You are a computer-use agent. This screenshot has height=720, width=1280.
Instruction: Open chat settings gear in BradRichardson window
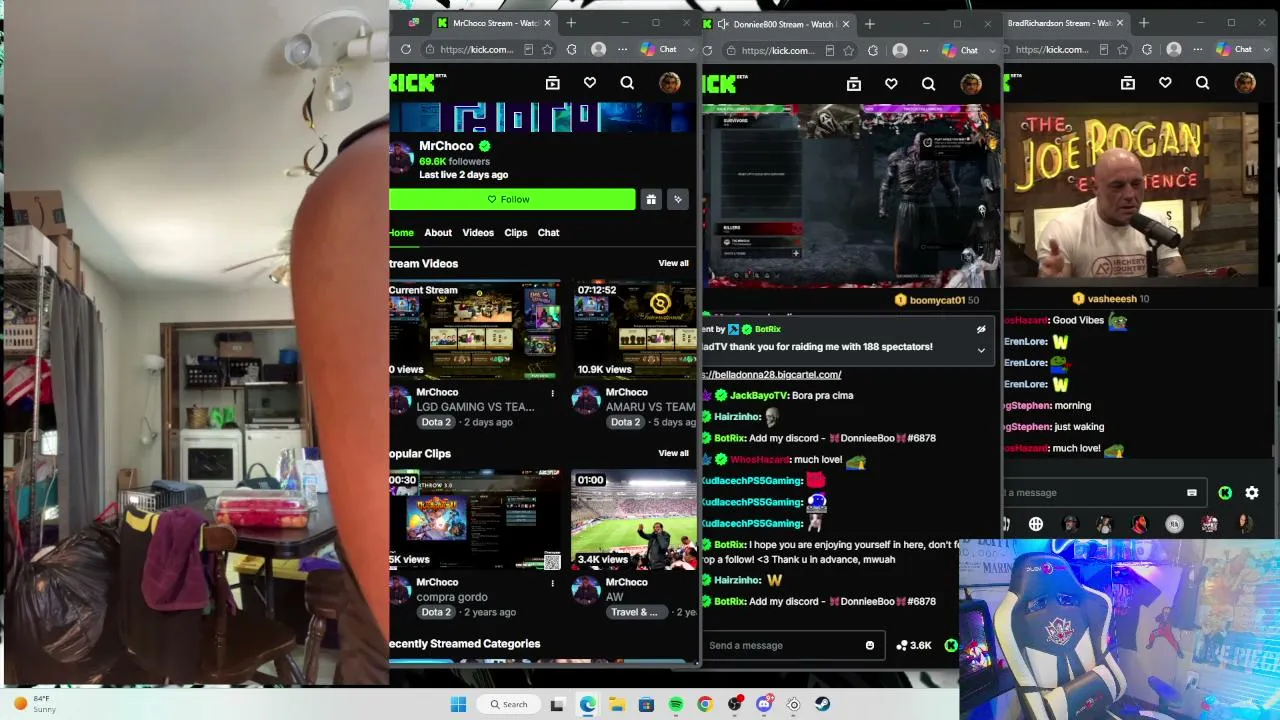coord(1252,492)
